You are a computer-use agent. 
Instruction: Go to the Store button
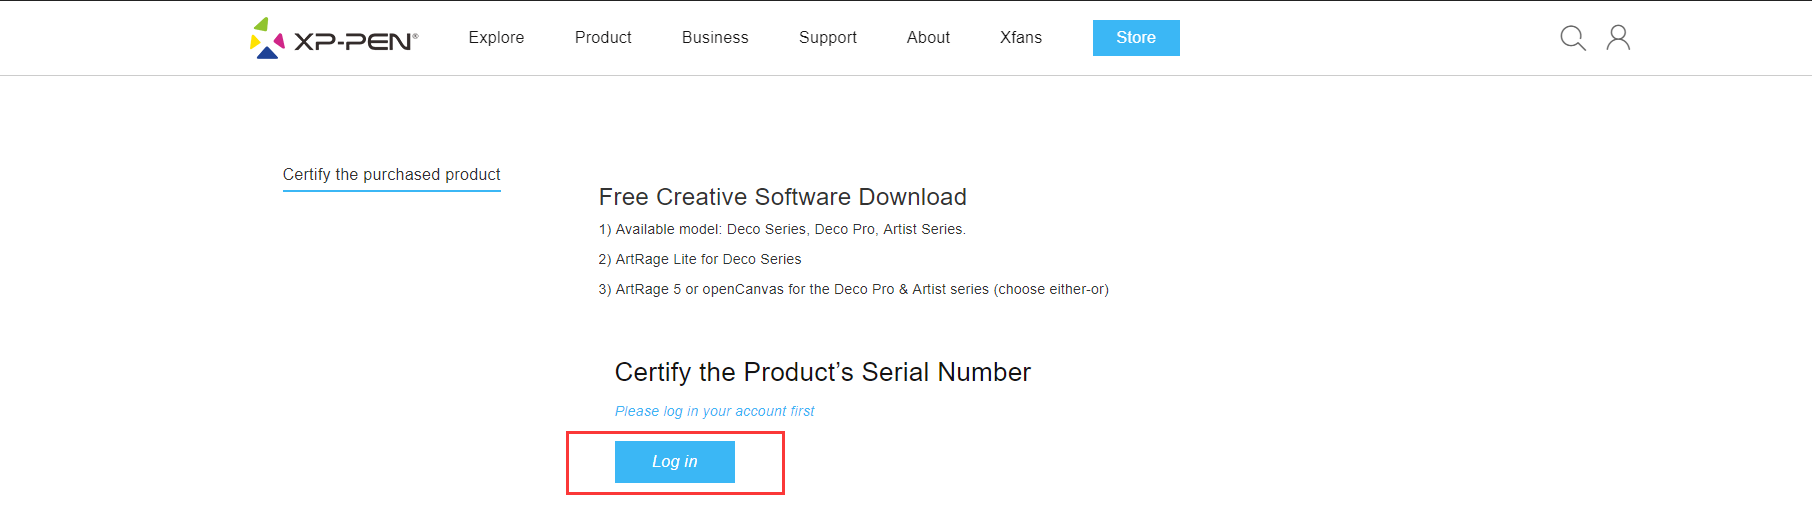(x=1136, y=38)
